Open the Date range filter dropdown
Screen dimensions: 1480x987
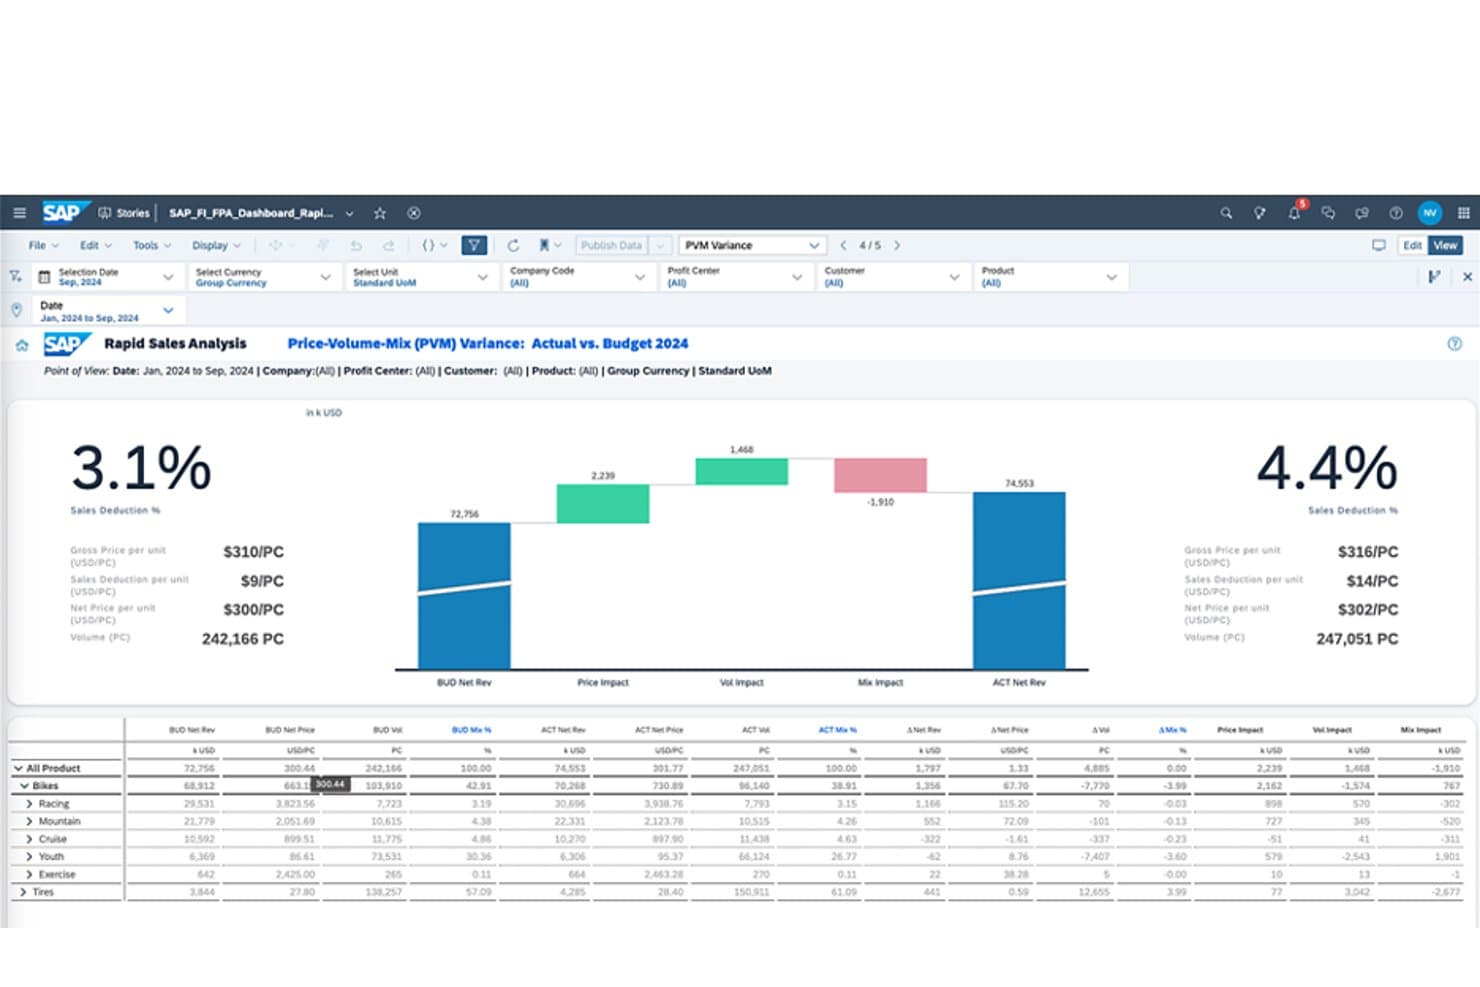[x=108, y=311]
